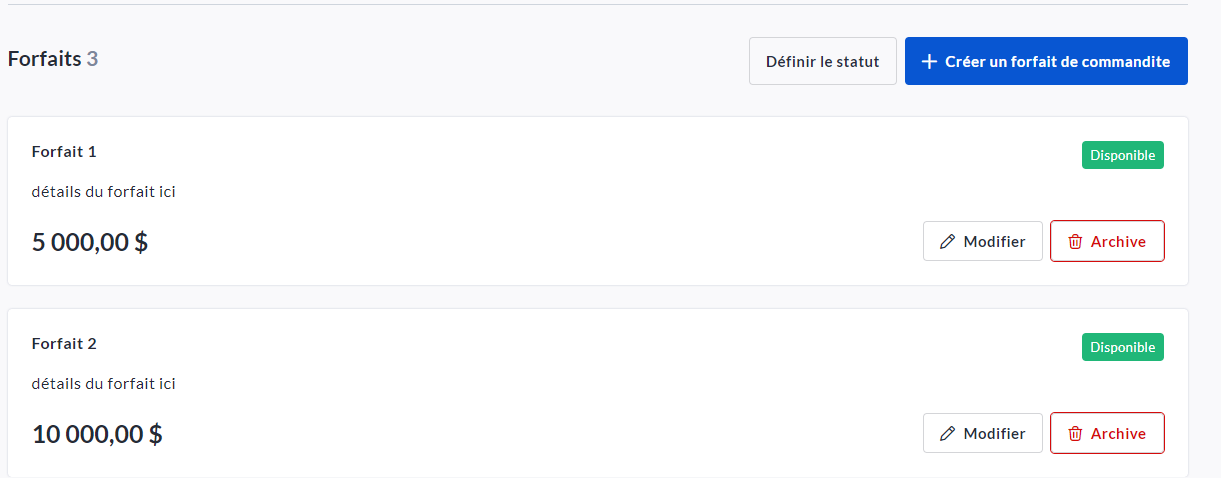Click the pencil icon for Forfait 1
Screen dimensions: 1221x478
click(x=947, y=241)
